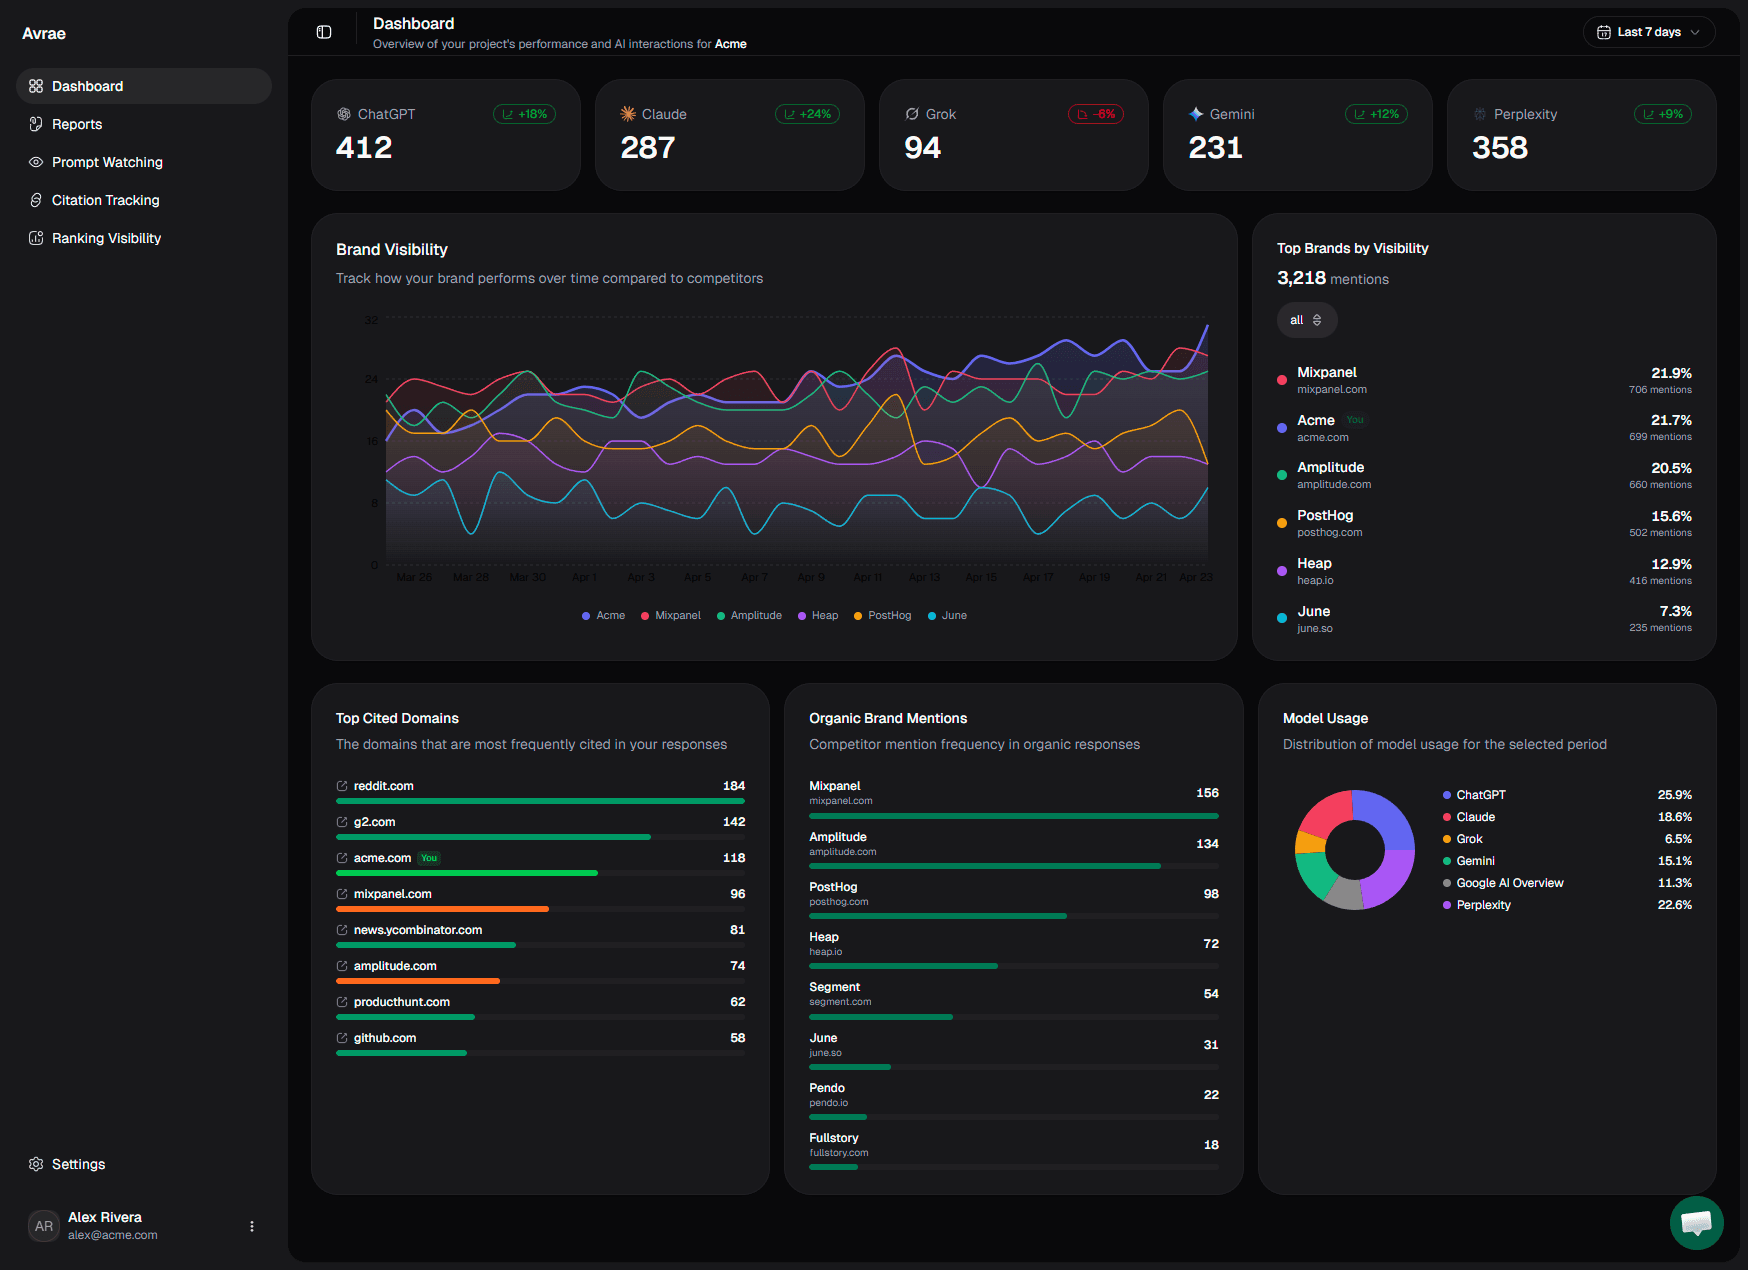Image resolution: width=1748 pixels, height=1270 pixels.
Task: Click the Model Usage donut chart
Action: point(1355,850)
